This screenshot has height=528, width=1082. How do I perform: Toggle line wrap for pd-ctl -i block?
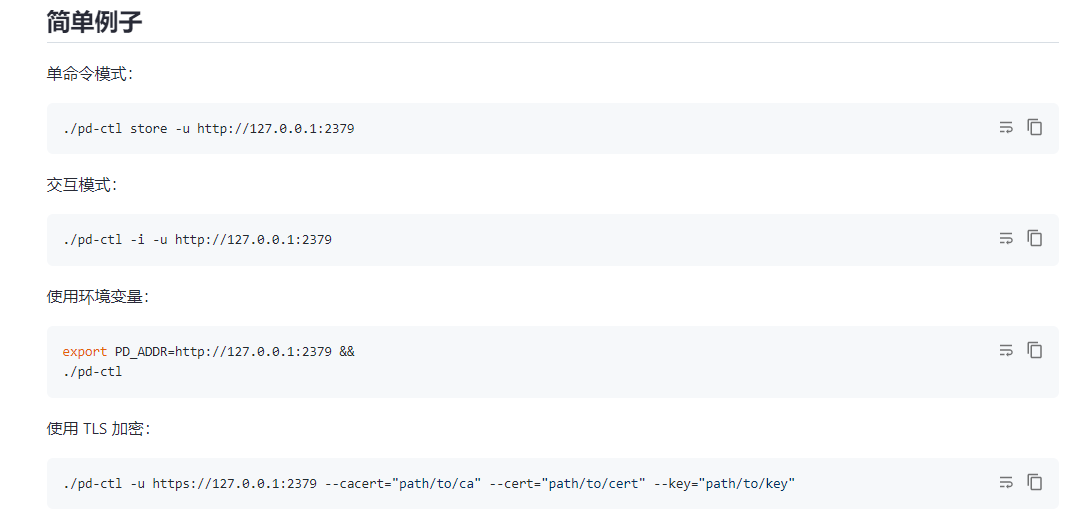pos(1006,238)
